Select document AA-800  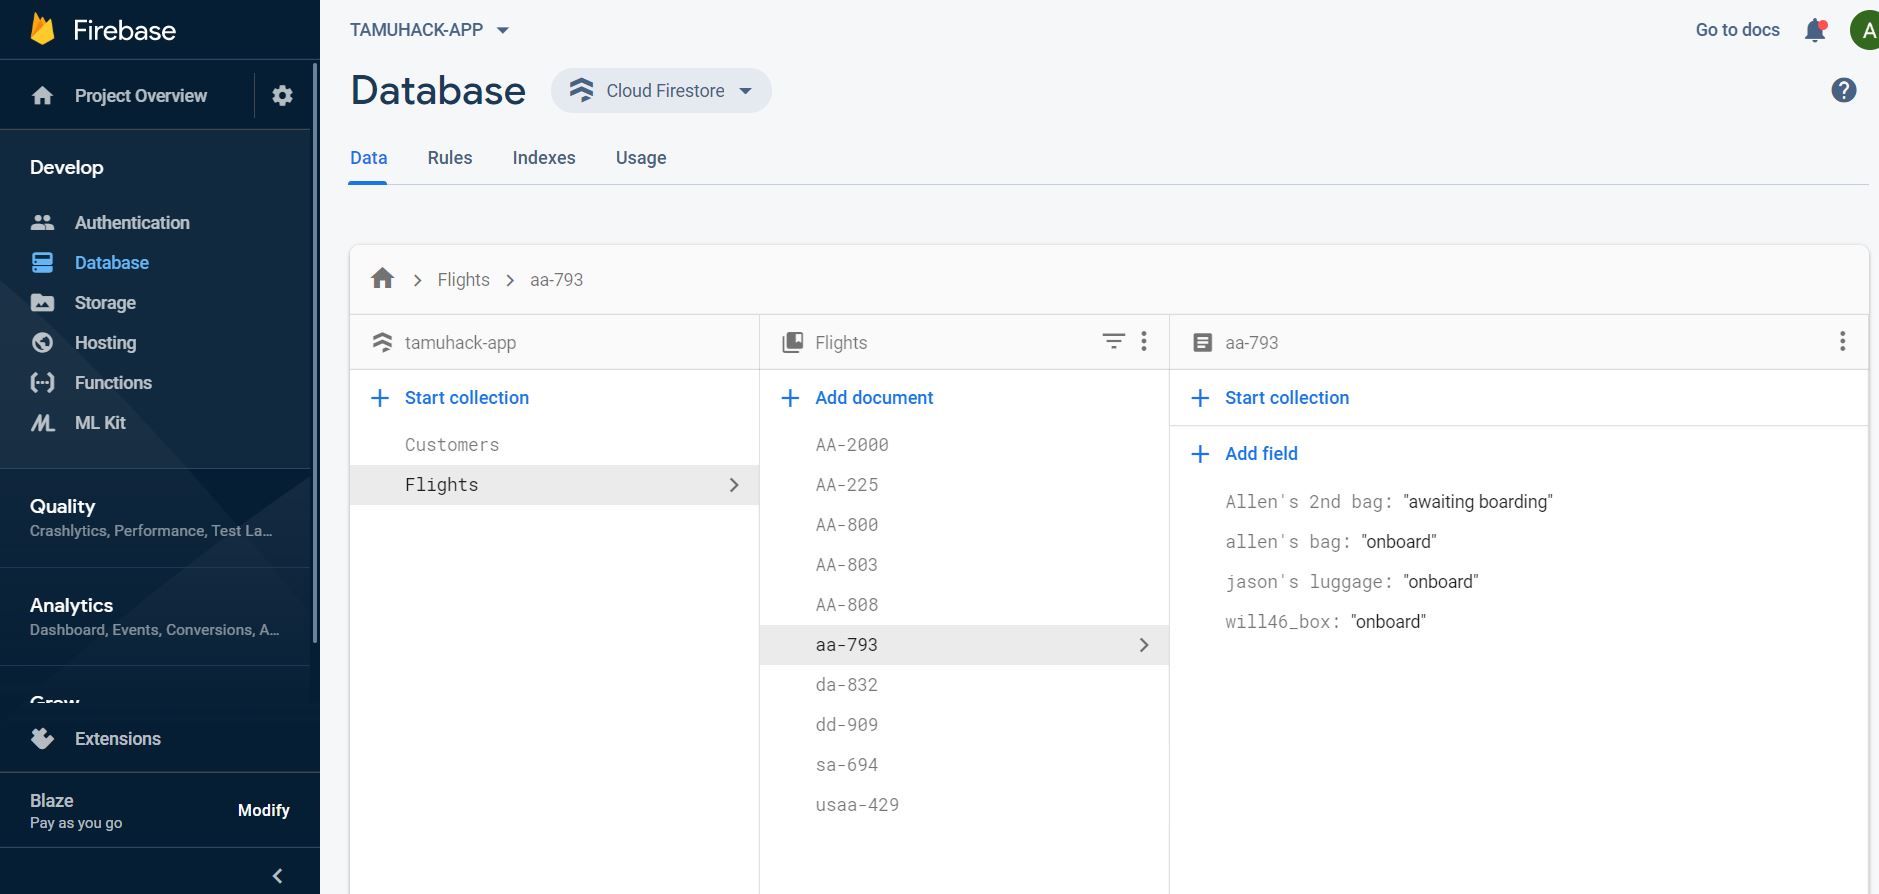(x=964, y=525)
